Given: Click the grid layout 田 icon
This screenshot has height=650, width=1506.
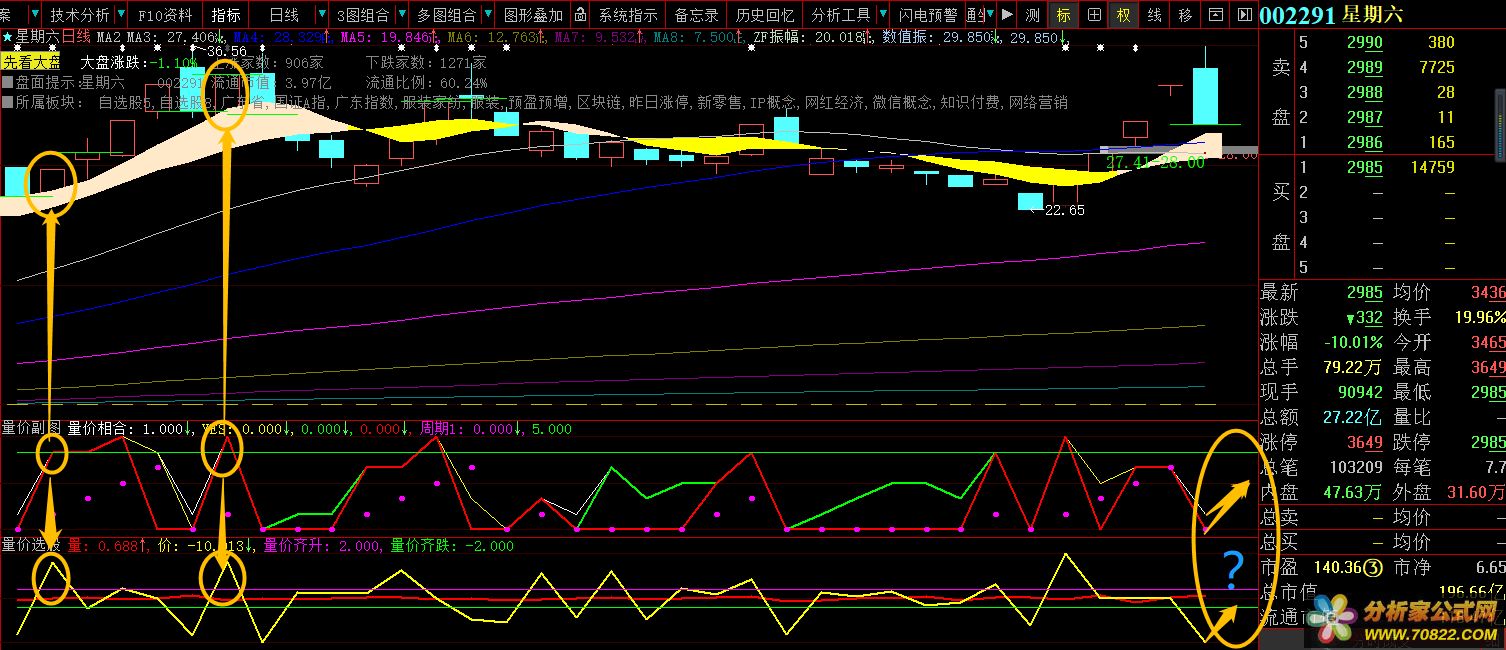Looking at the screenshot, I should click(1094, 15).
